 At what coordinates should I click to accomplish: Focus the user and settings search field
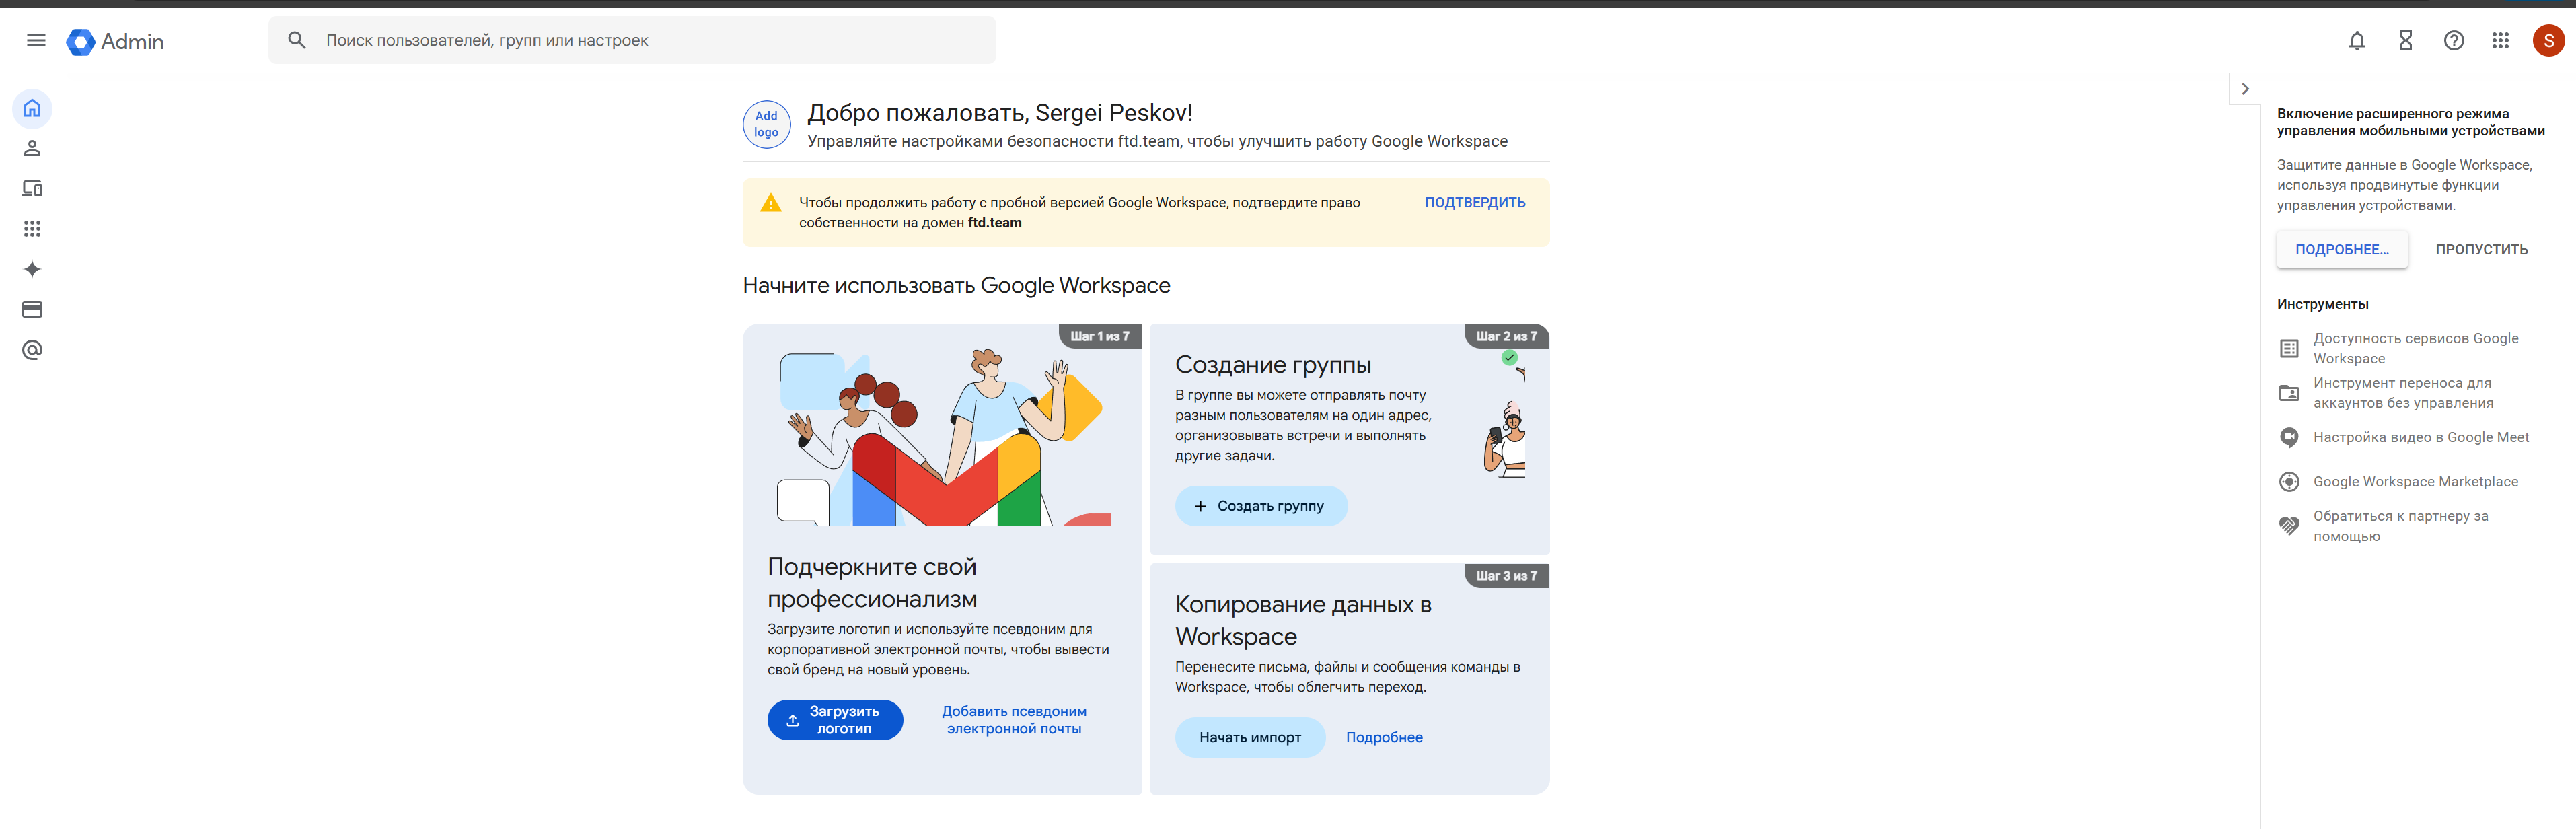pos(632,40)
